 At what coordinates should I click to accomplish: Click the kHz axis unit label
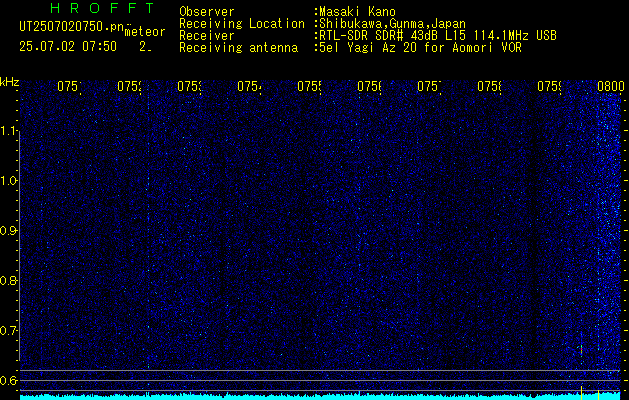10,83
